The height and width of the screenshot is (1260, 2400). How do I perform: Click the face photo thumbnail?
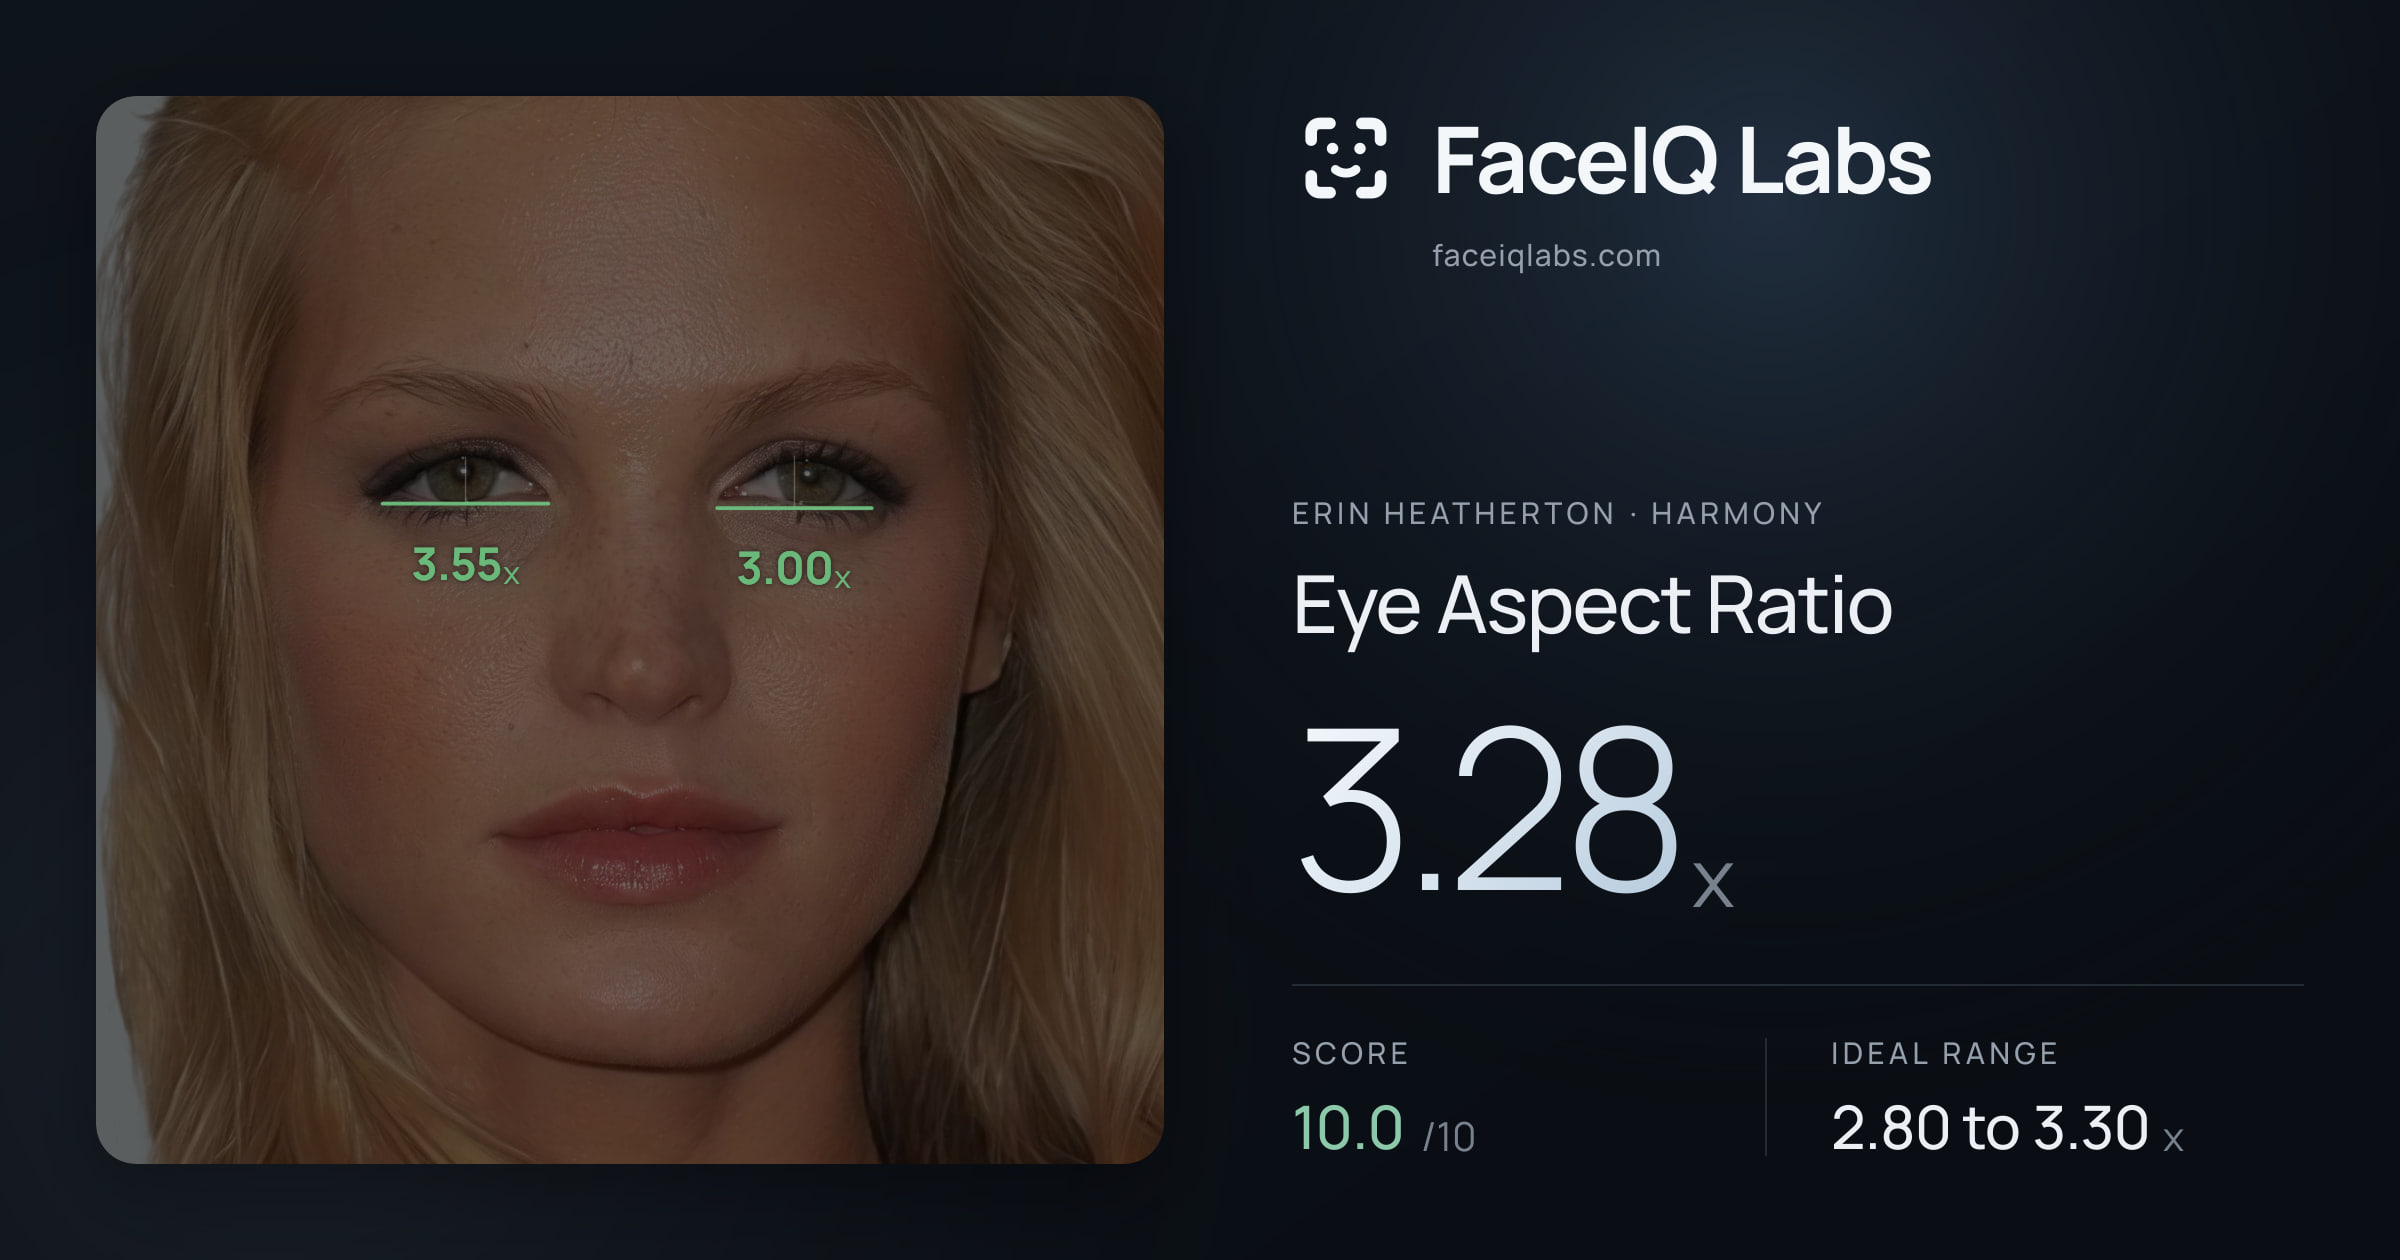coord(630,630)
